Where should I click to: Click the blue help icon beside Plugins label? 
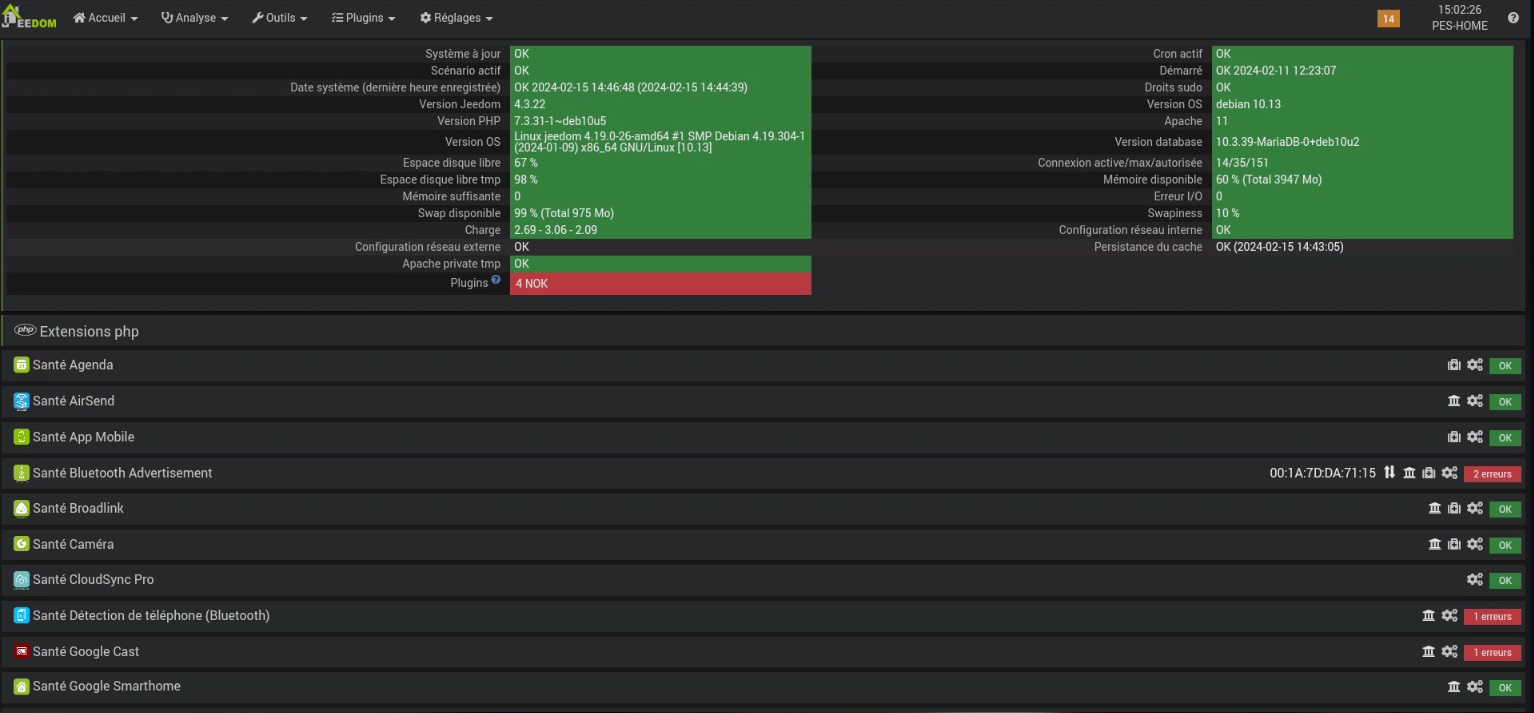pos(496,281)
